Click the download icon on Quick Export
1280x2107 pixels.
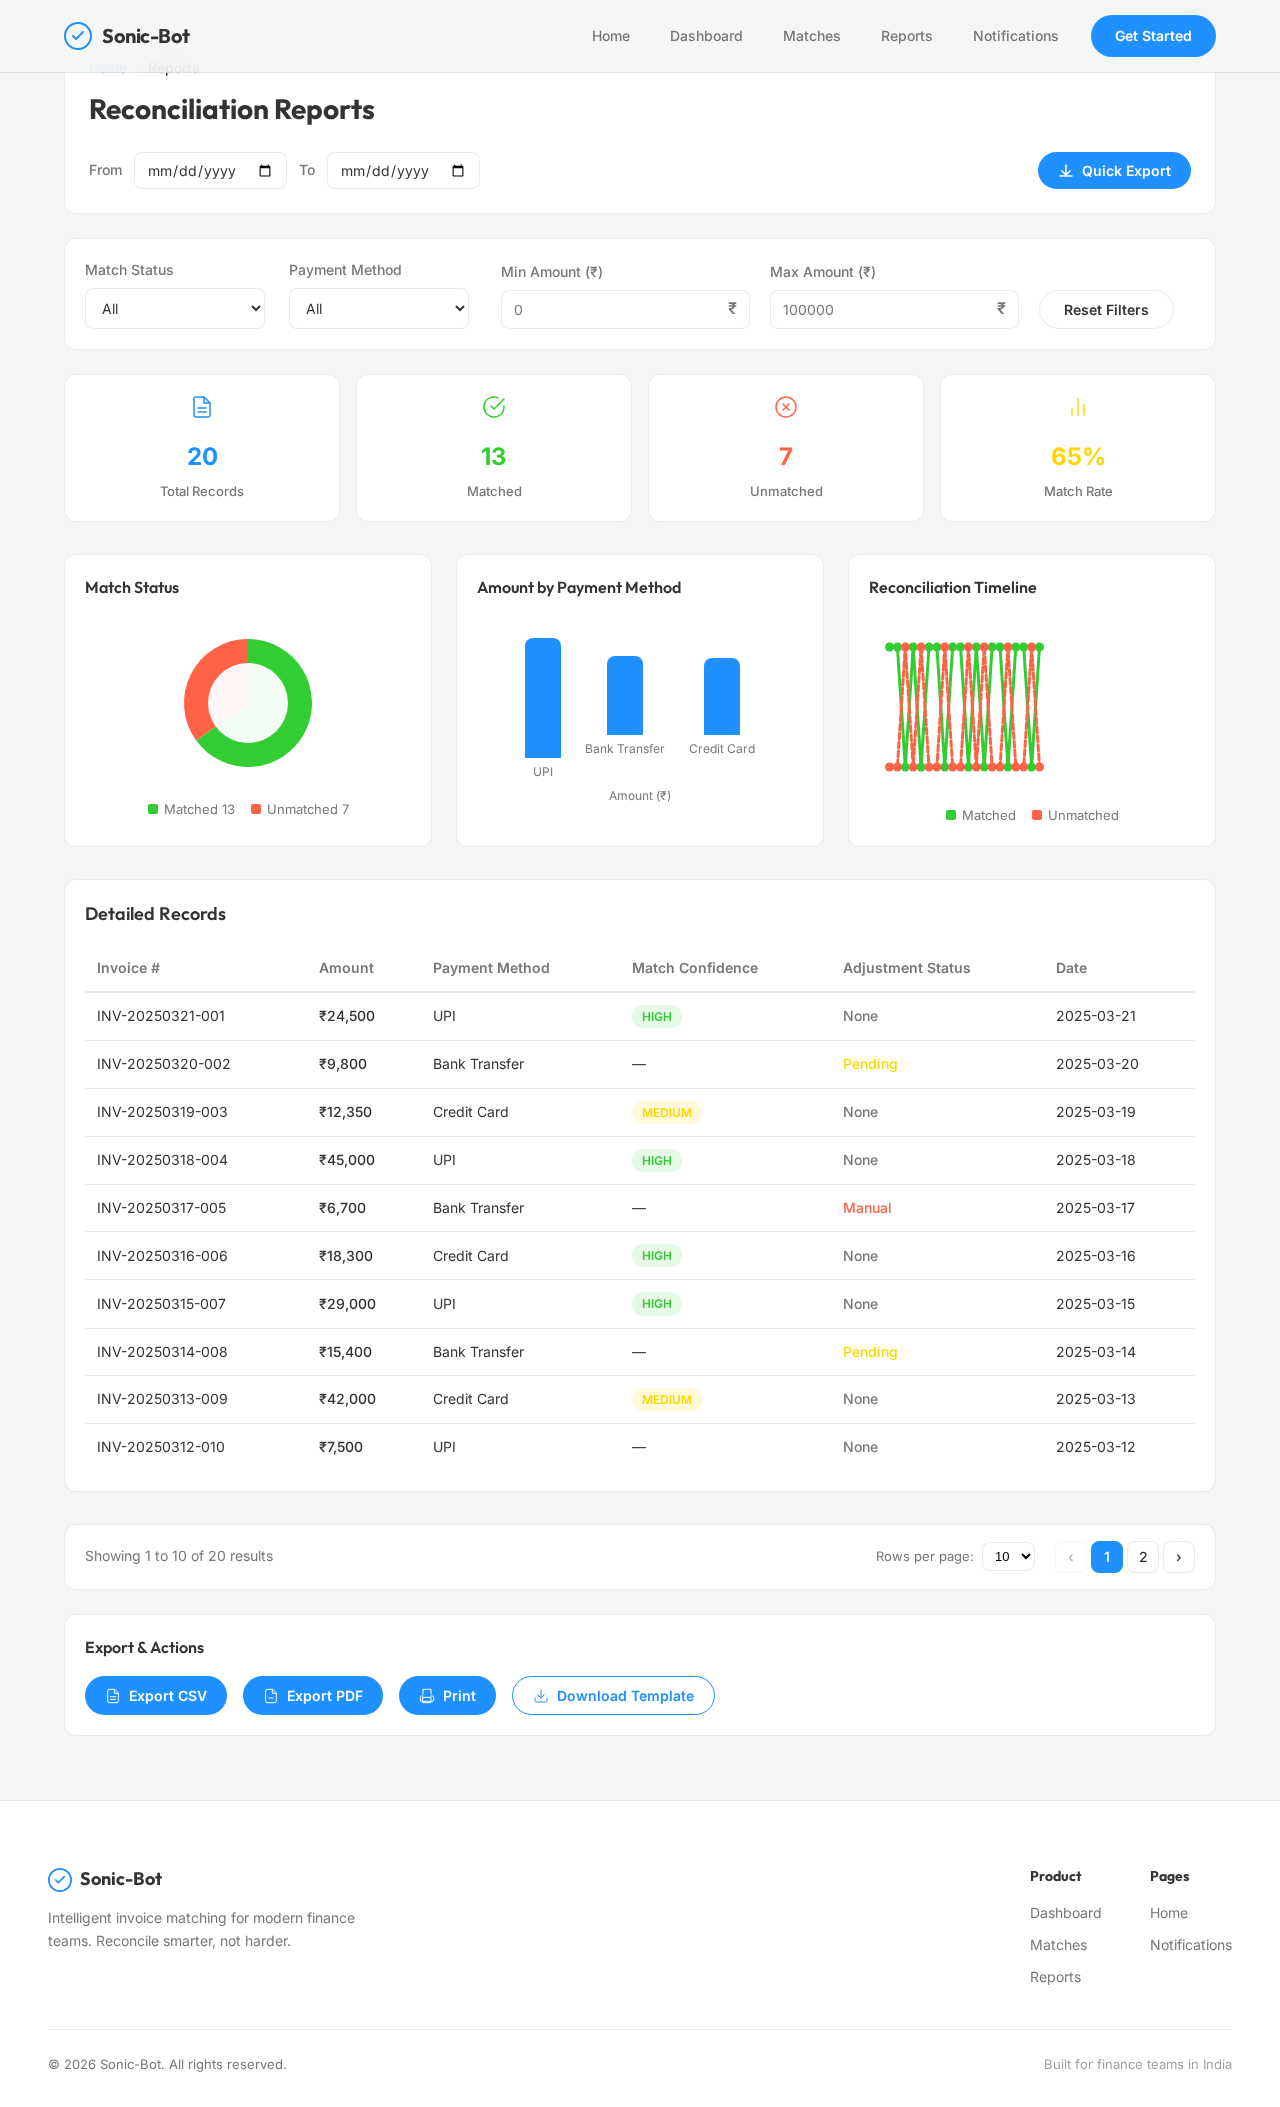tap(1066, 171)
